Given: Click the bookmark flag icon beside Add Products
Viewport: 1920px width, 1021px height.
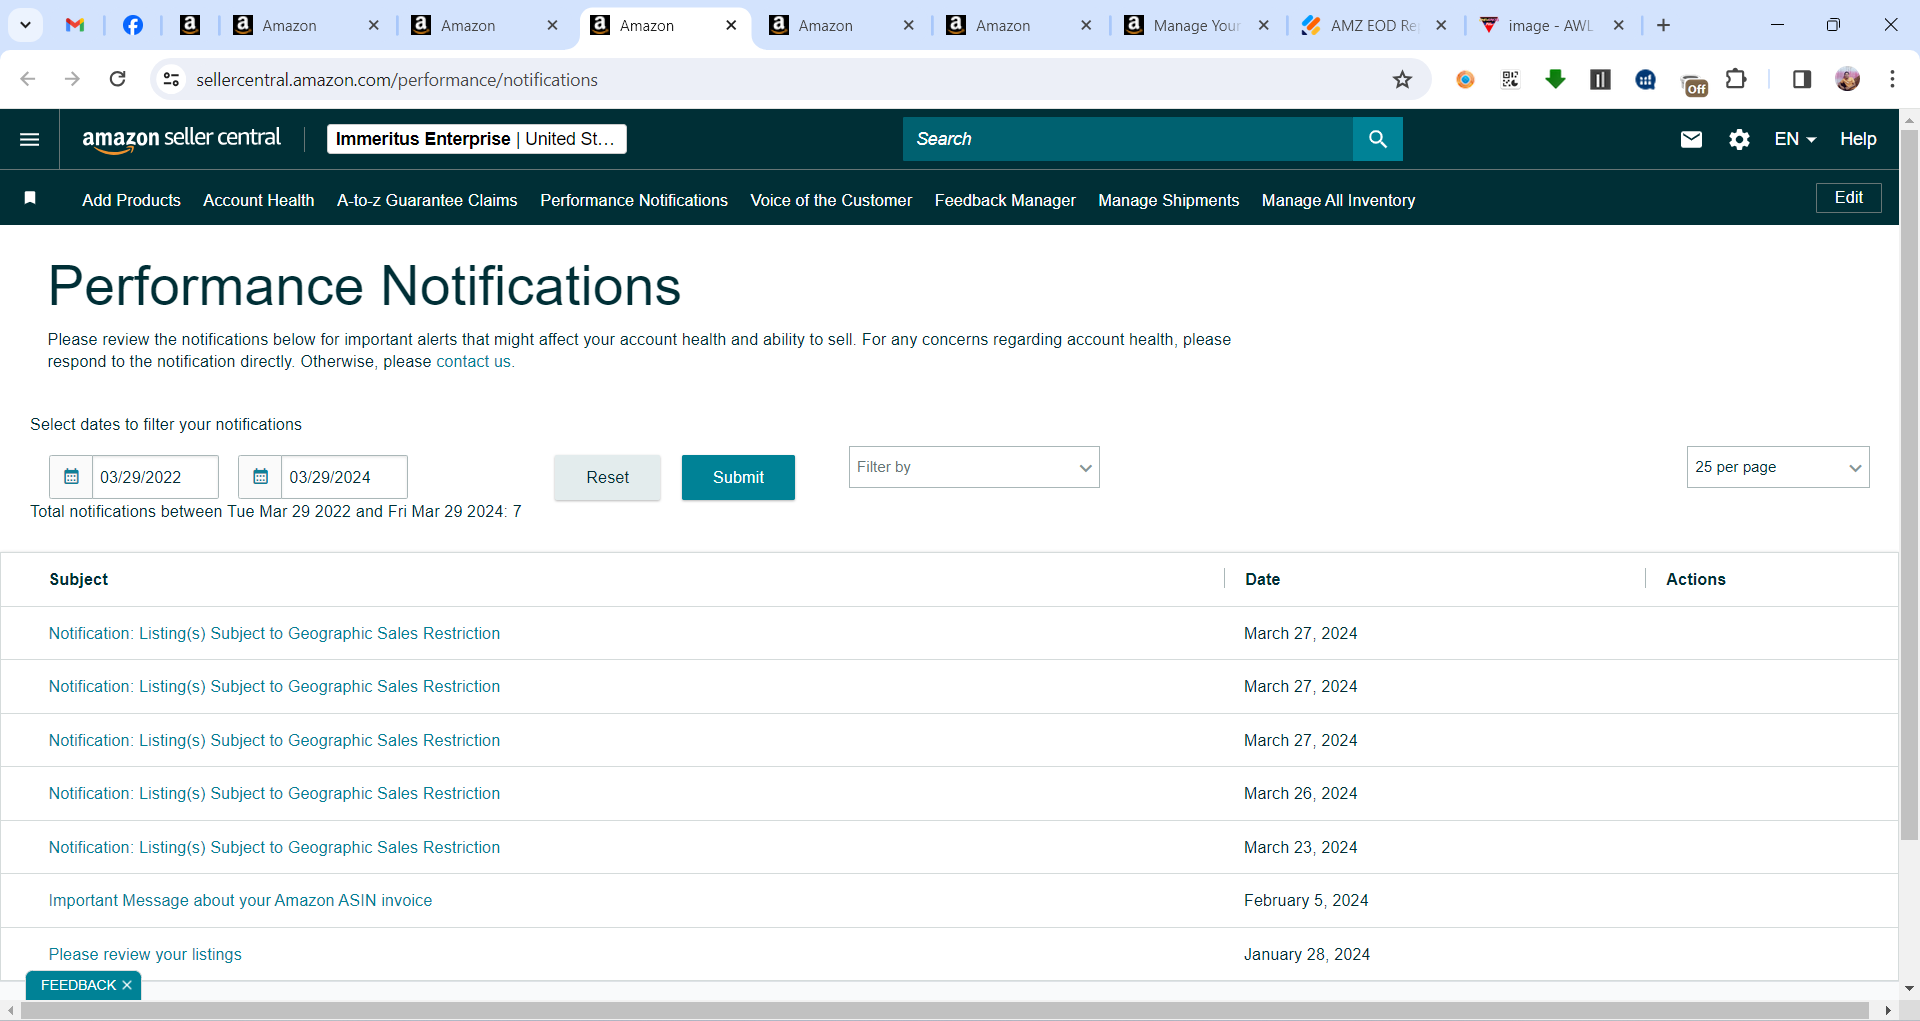Looking at the screenshot, I should coord(30,198).
